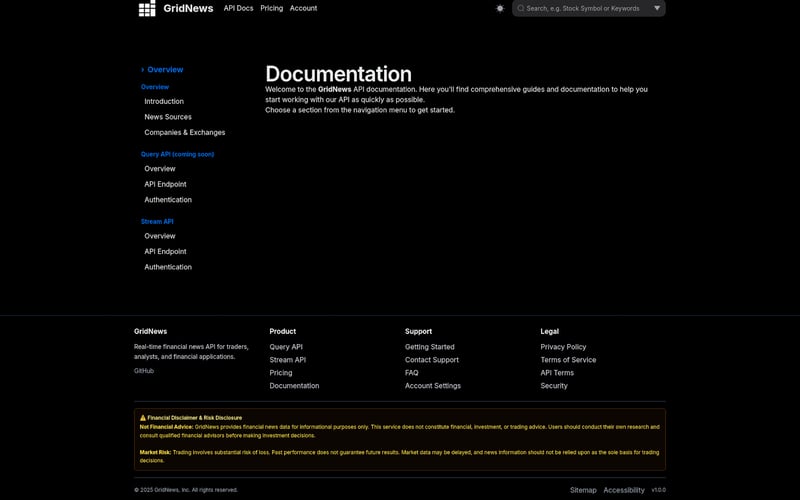Open the FAQ footer link
800x500 pixels.
pos(412,373)
